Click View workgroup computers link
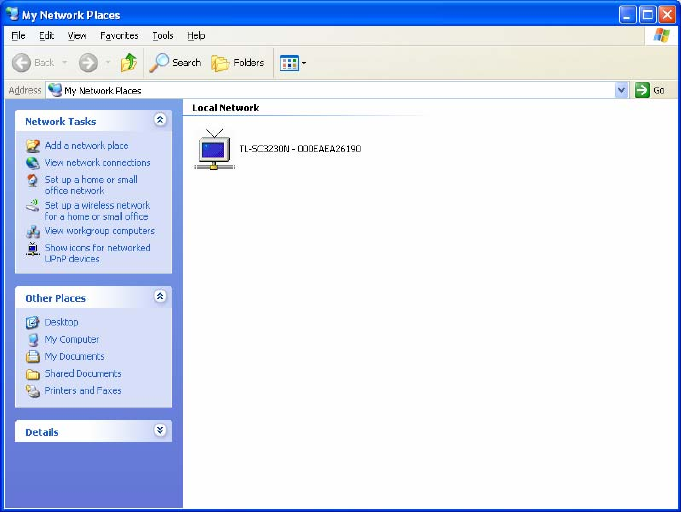The image size is (681, 512). tap(100, 231)
